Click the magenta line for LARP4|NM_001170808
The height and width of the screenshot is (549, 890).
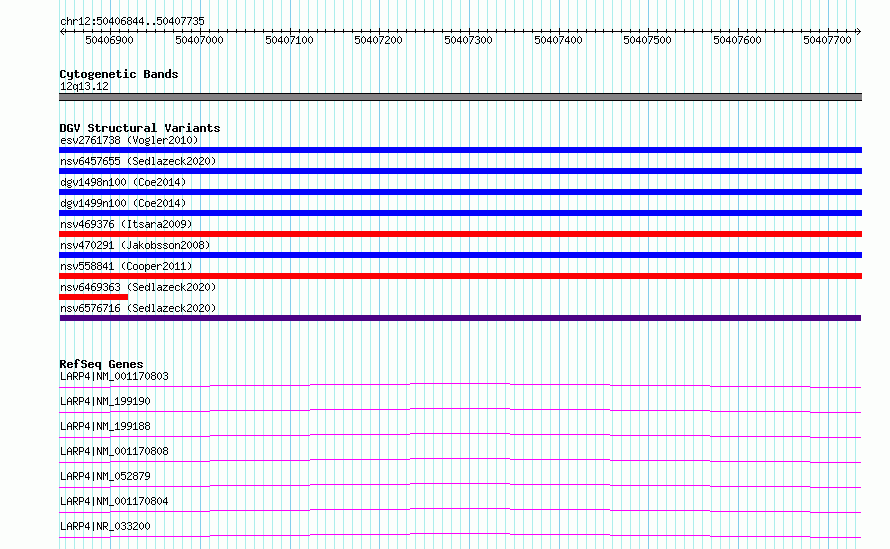click(x=460, y=460)
